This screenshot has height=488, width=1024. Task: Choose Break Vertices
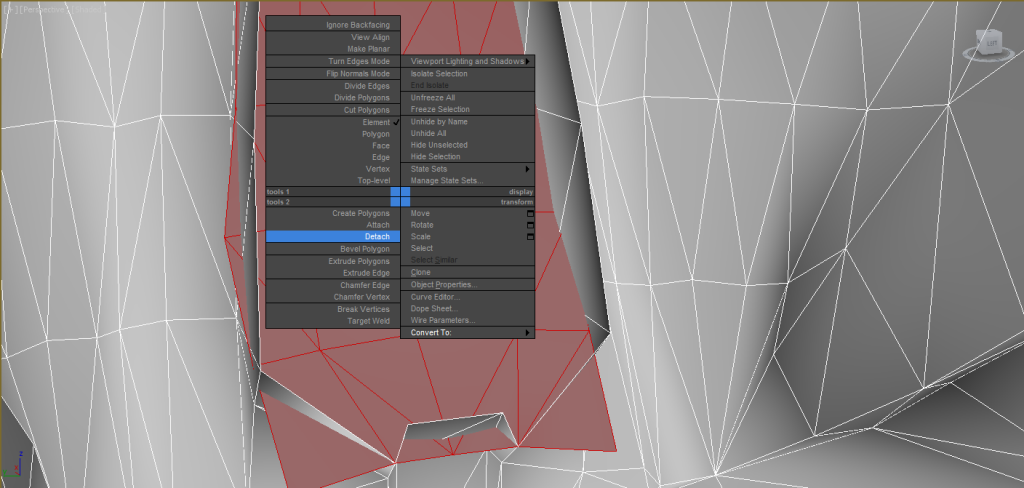pos(333,309)
